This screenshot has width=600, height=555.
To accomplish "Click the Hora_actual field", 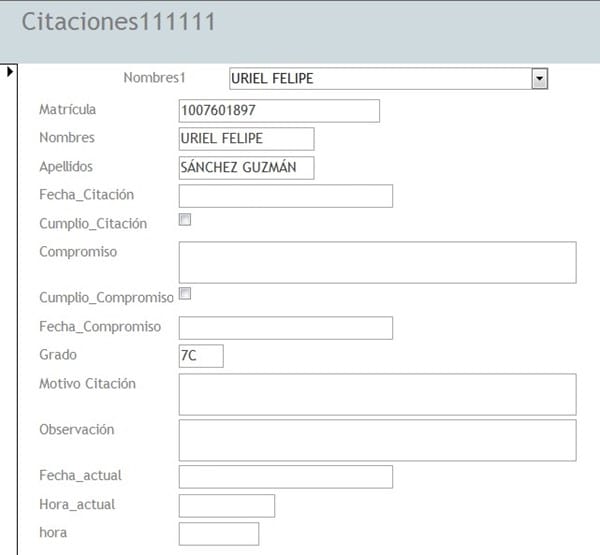I will coord(226,505).
